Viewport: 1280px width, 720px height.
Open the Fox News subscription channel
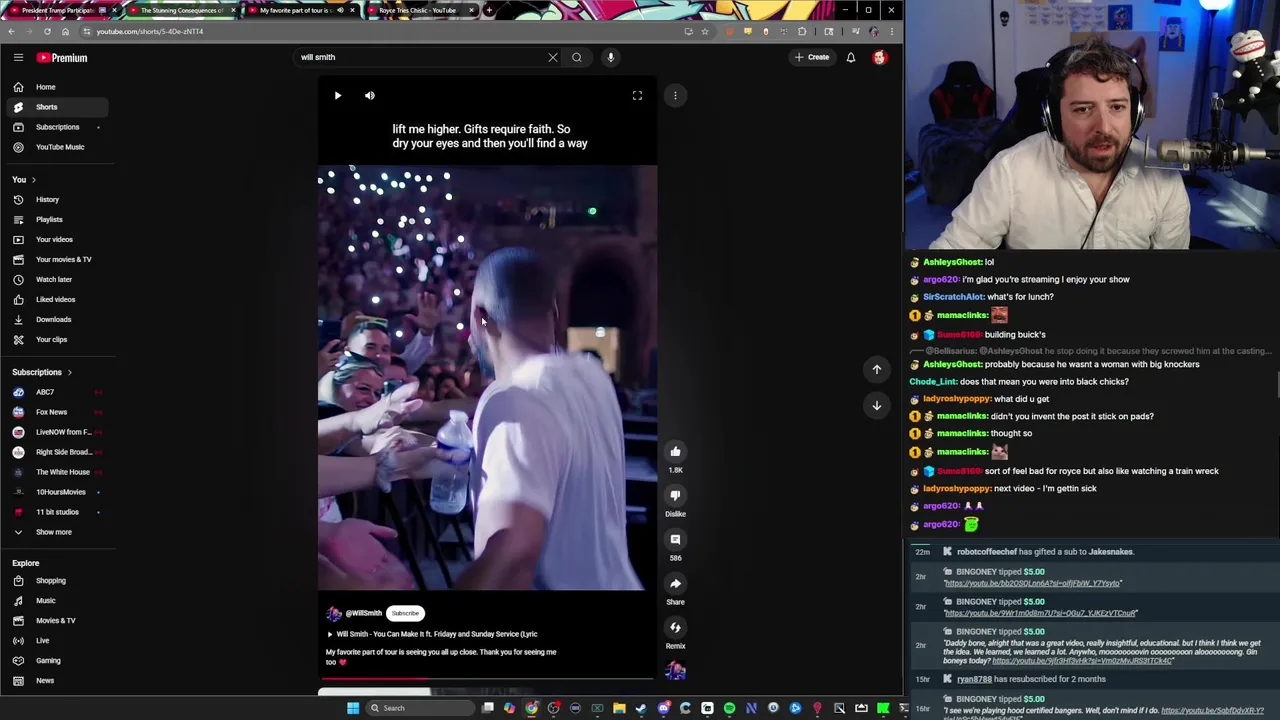58,412
